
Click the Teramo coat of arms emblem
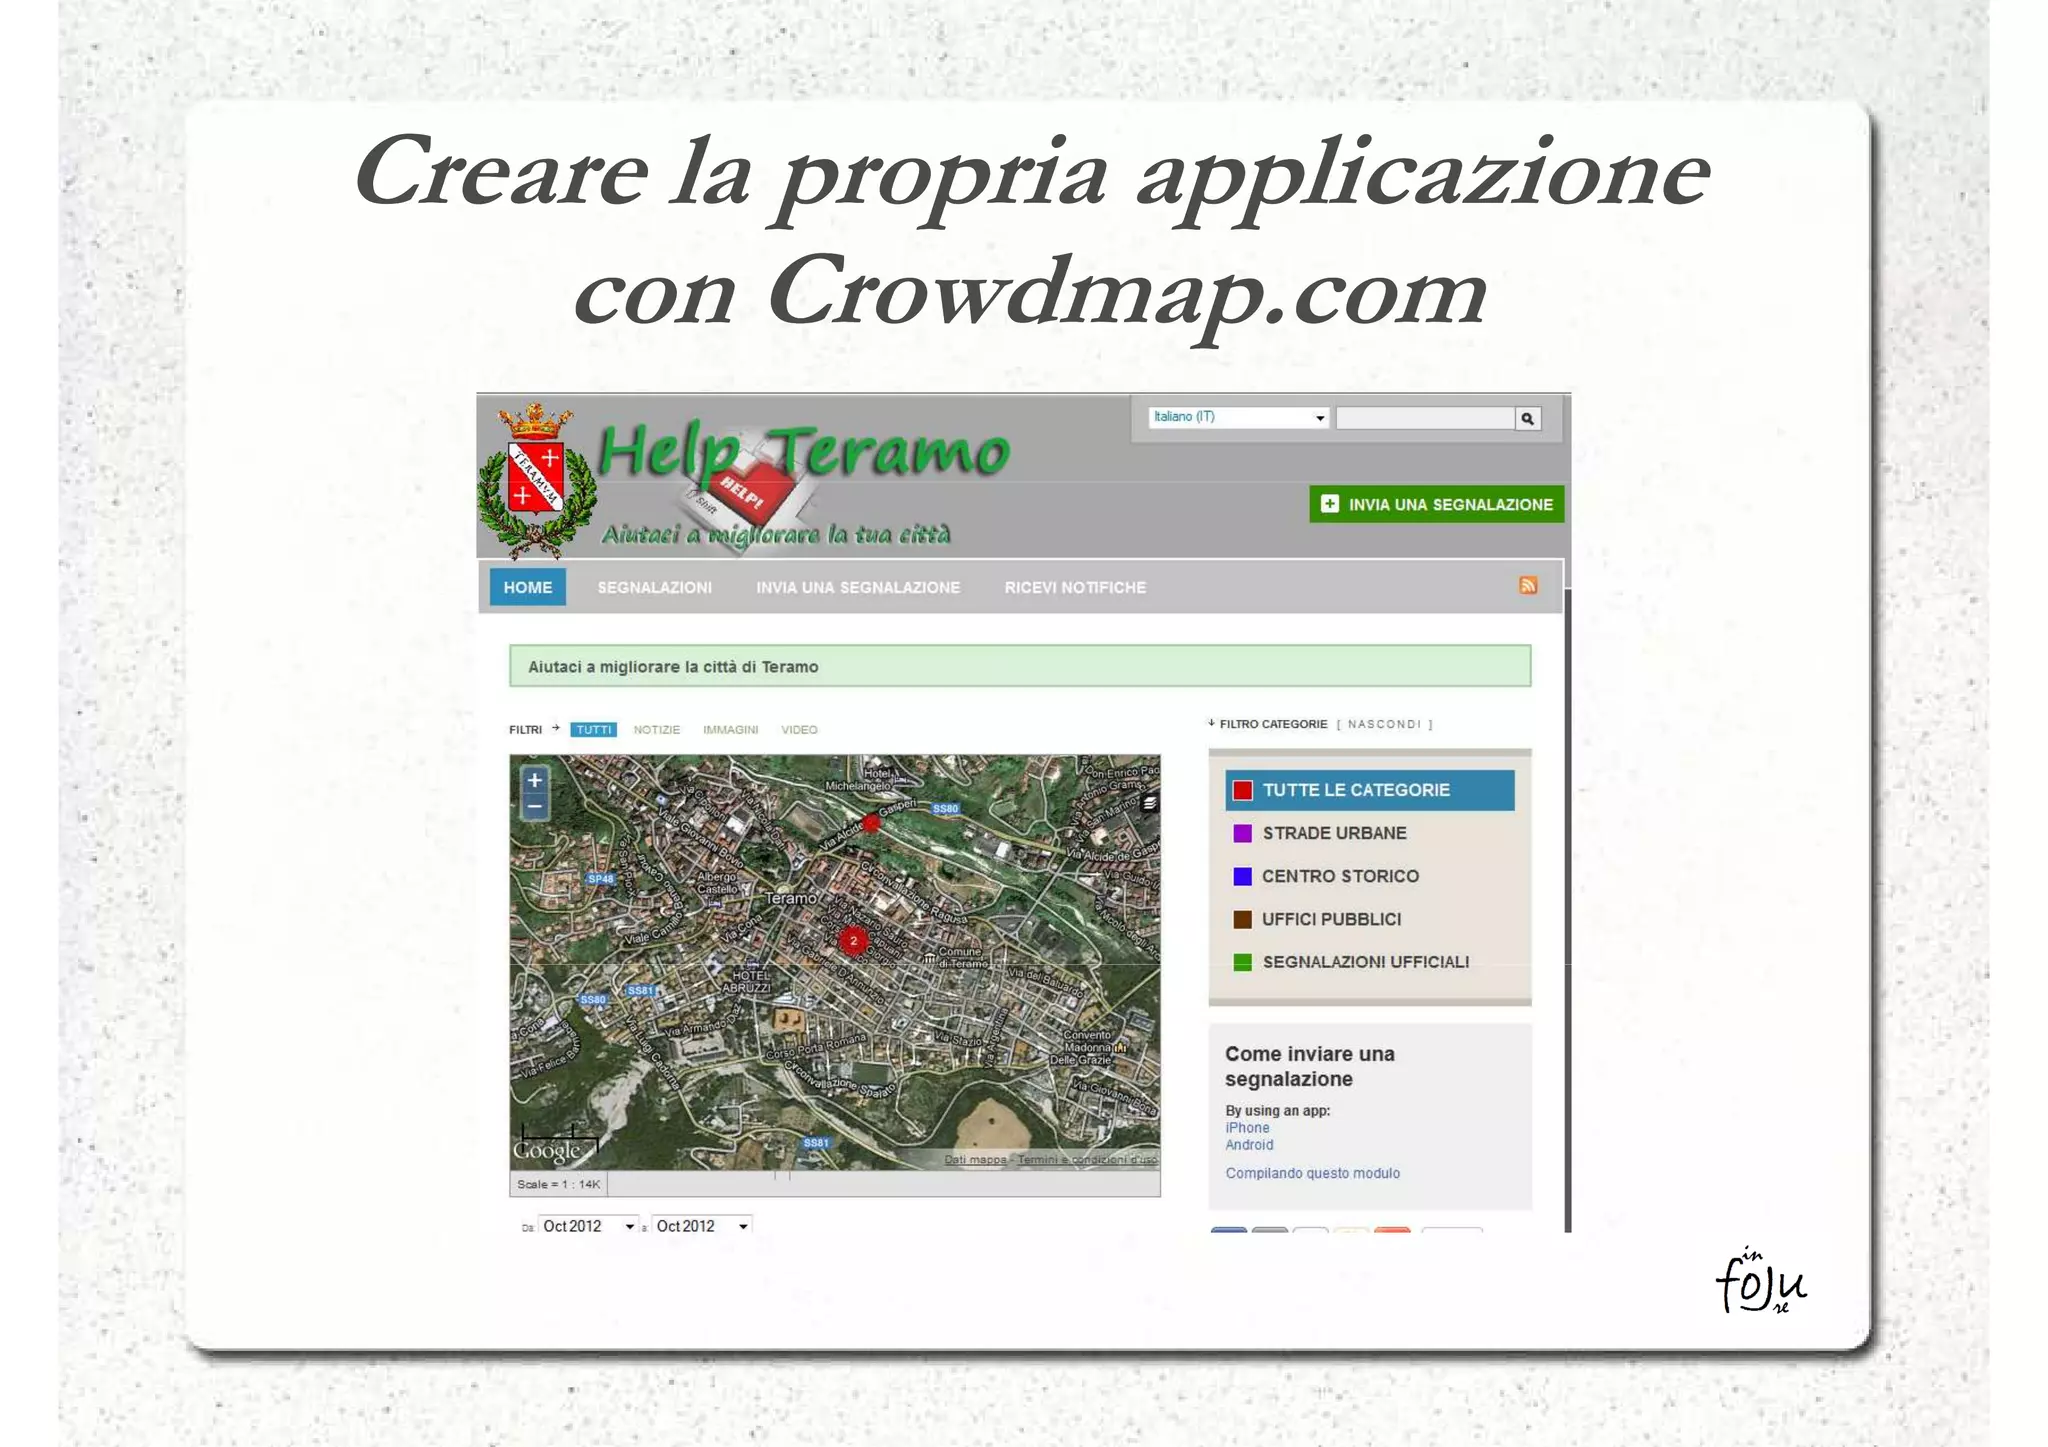537,481
